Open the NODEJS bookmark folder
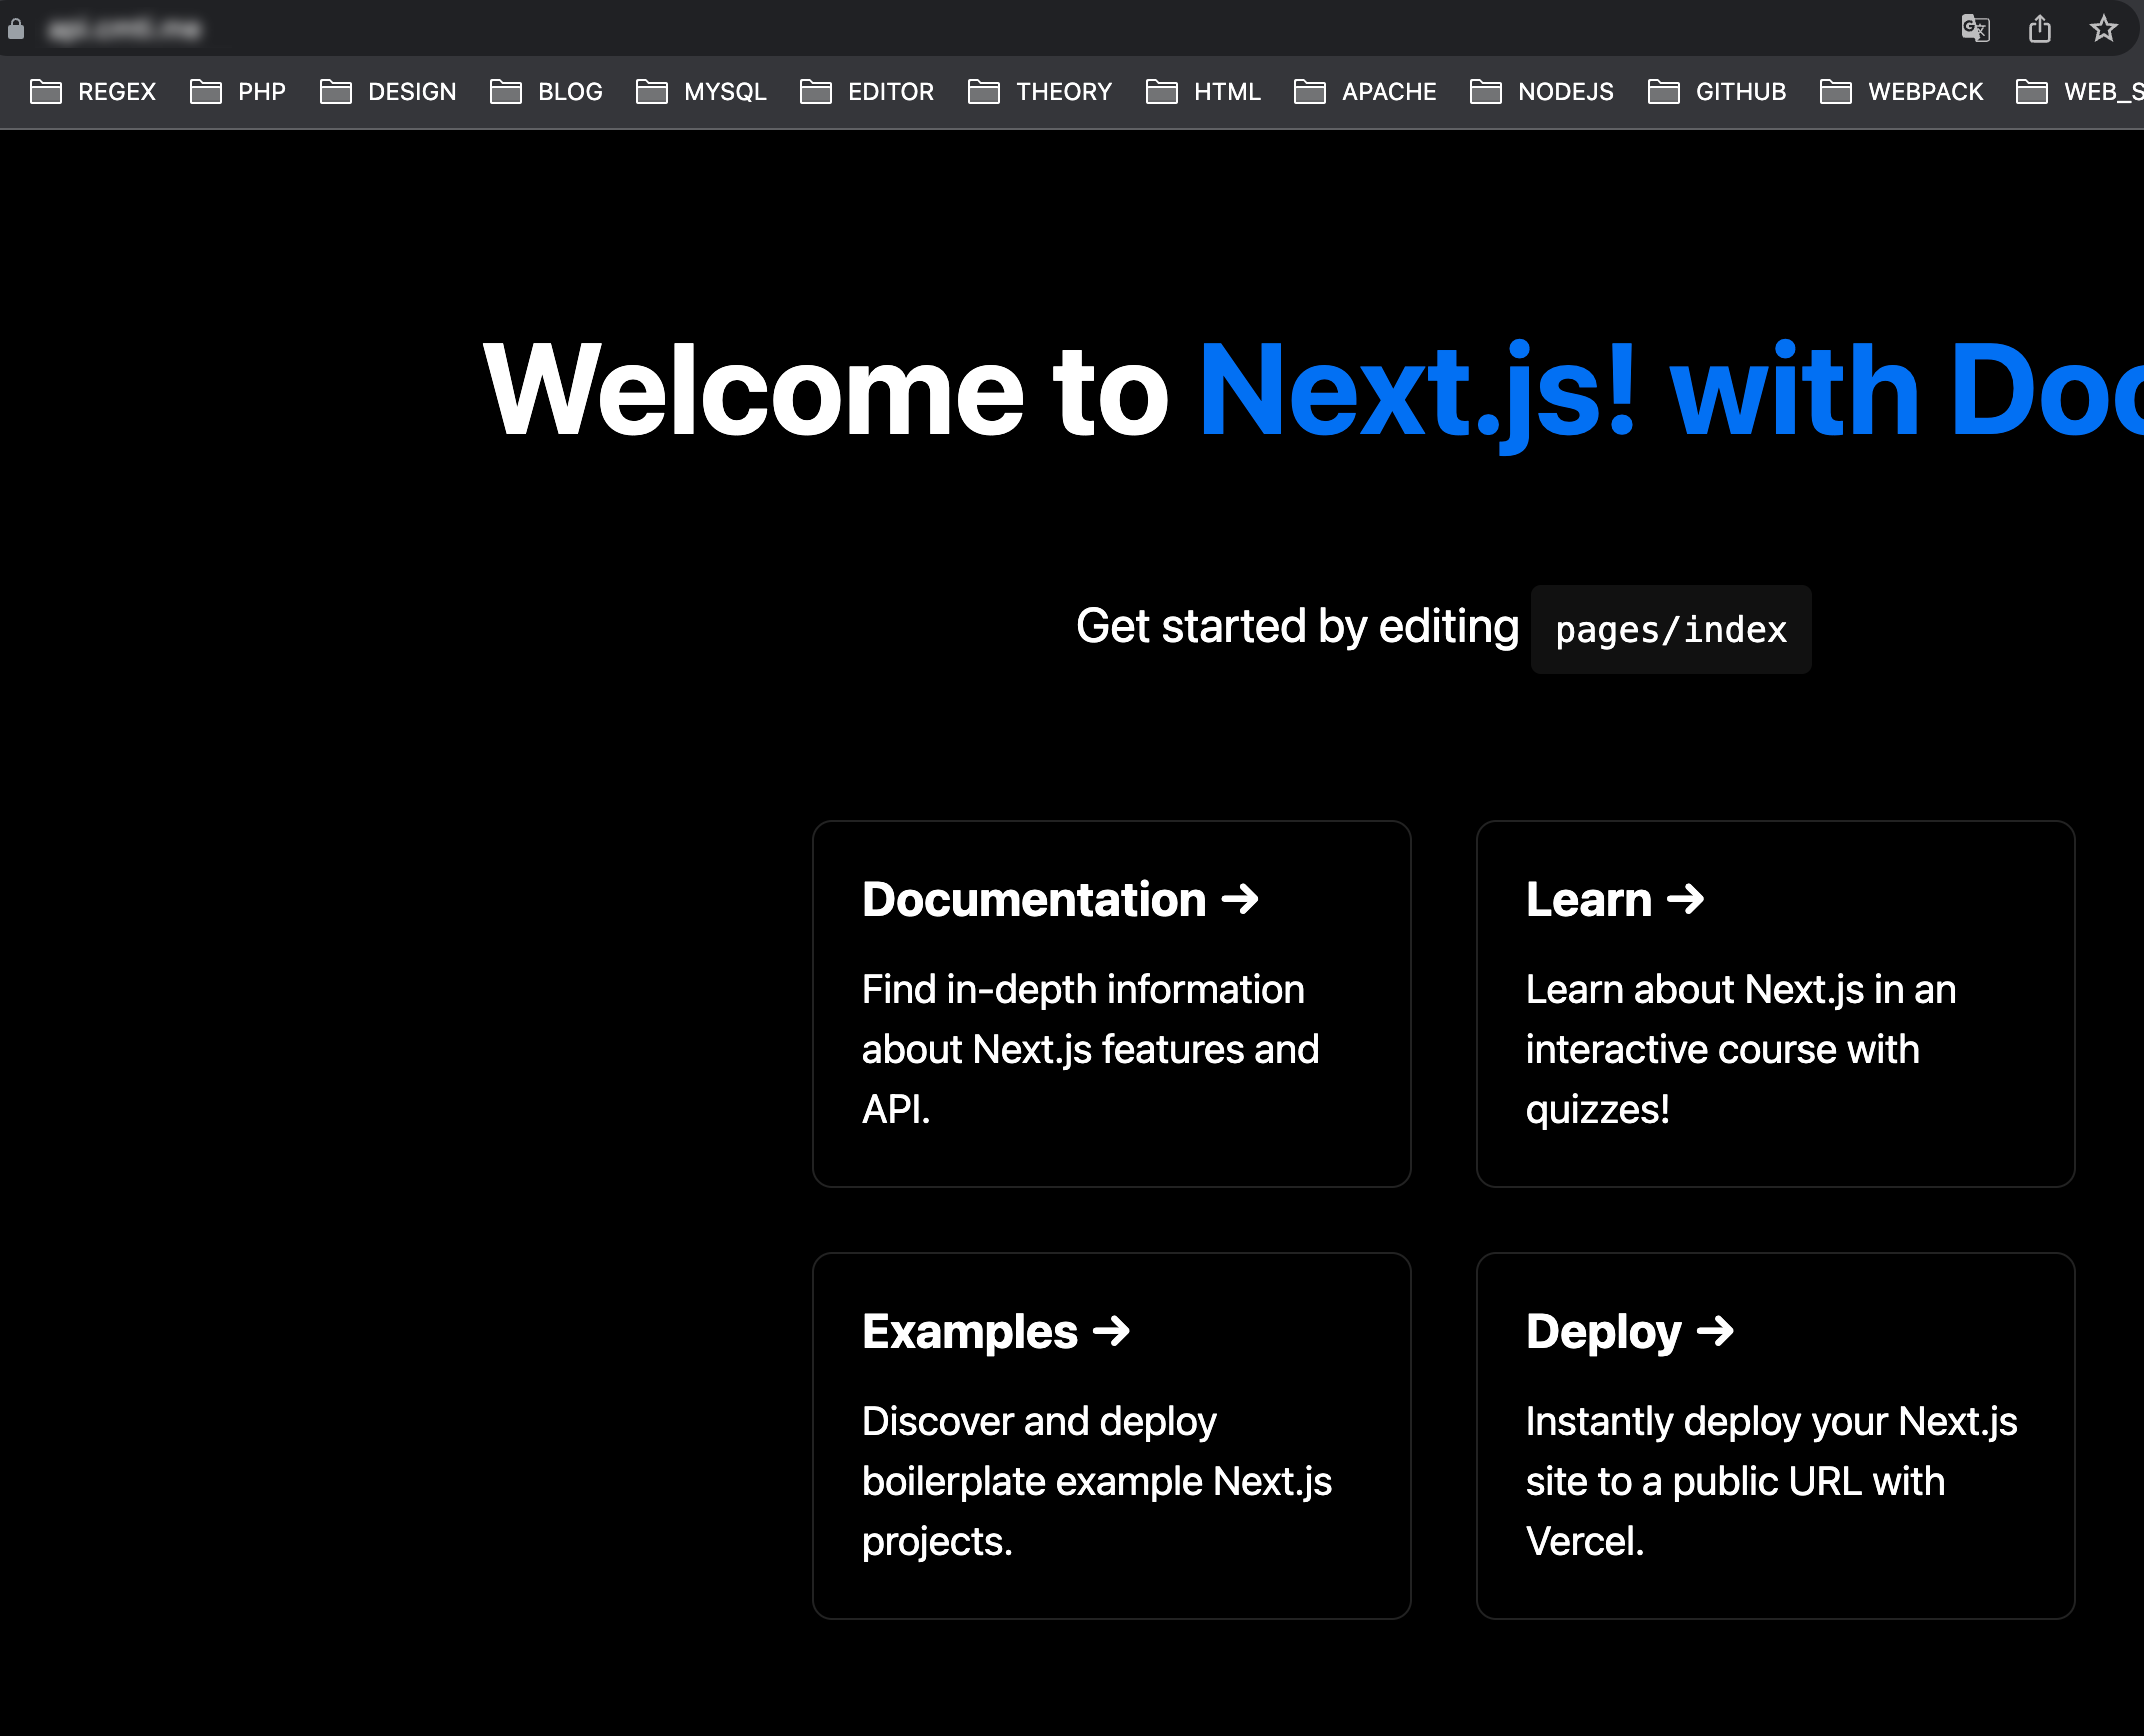Image resolution: width=2144 pixels, height=1736 pixels. pos(1542,92)
